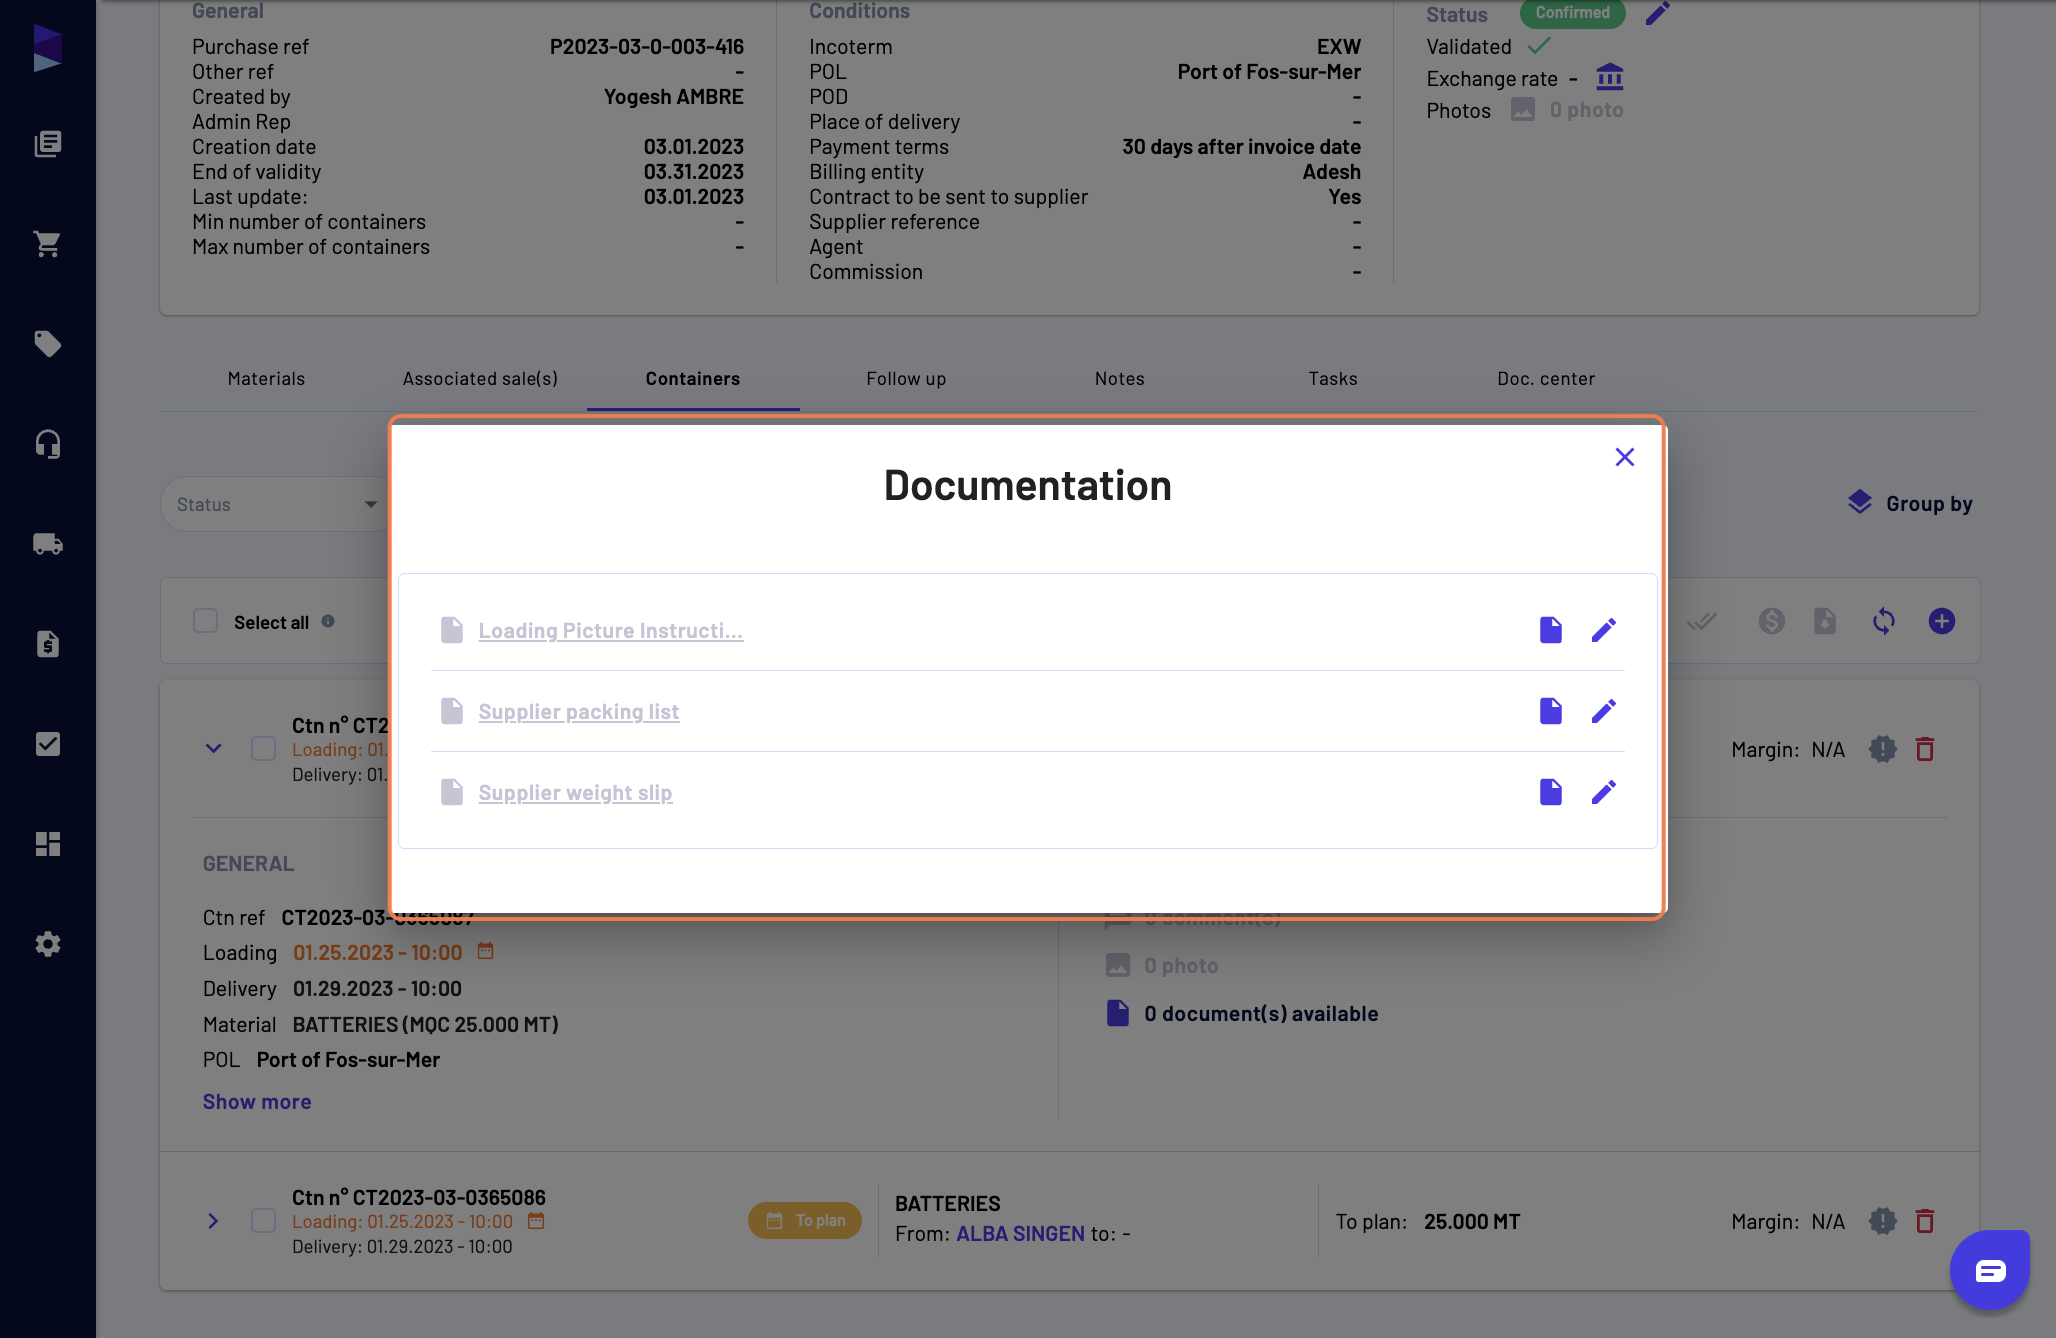Open the checkbox tasks icon in sidebar

pyautogui.click(x=47, y=744)
